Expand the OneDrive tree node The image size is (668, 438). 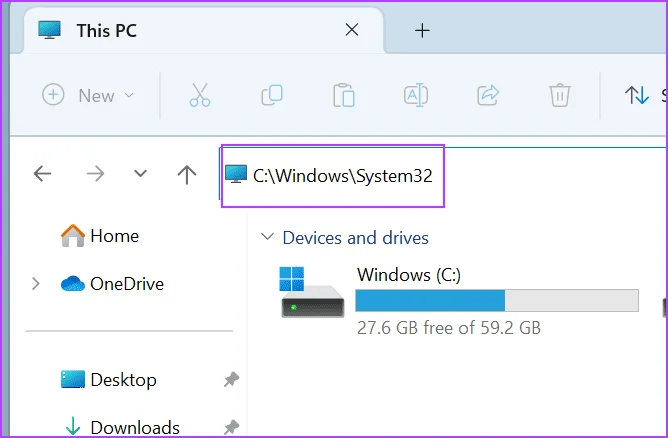(36, 284)
